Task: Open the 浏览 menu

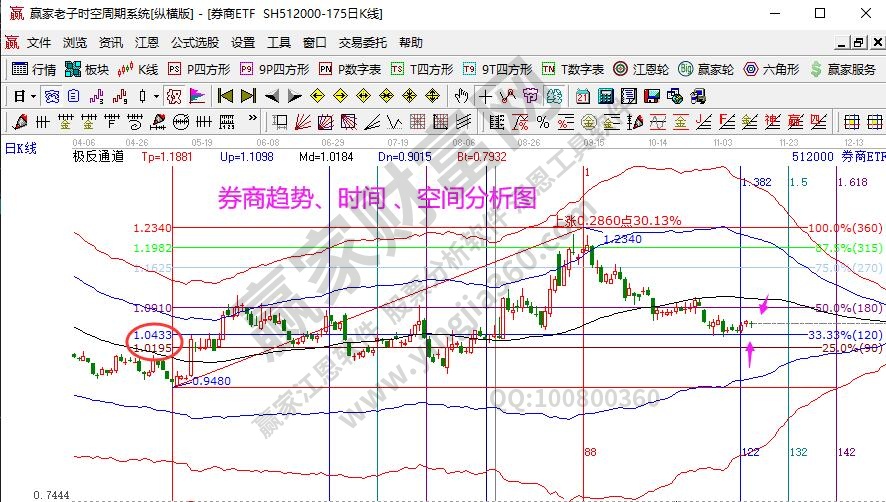Action: tap(75, 43)
